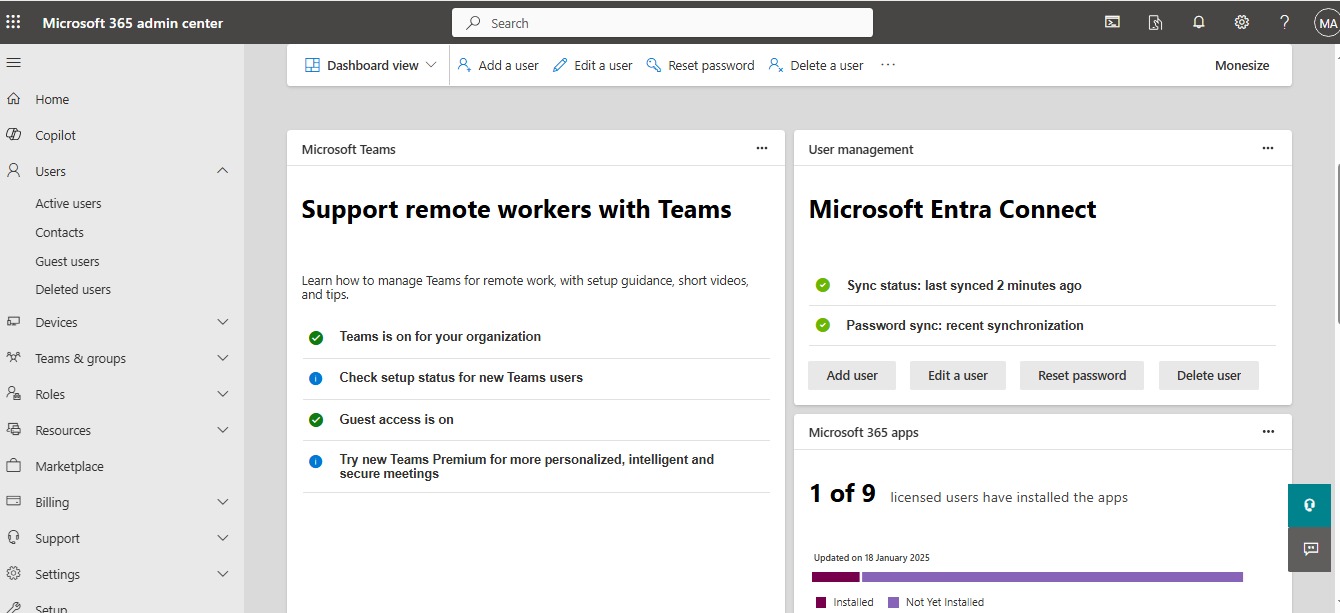Click the Teams & groups icon
Image resolution: width=1340 pixels, height=613 pixels.
coord(14,358)
